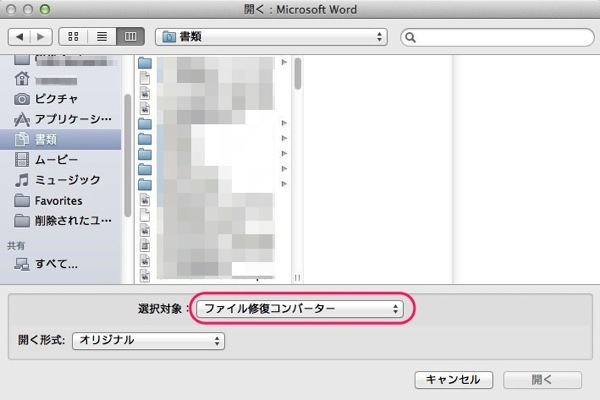Click the green zoom window button
Image resolution: width=600 pixels, height=400 pixels.
click(45, 9)
